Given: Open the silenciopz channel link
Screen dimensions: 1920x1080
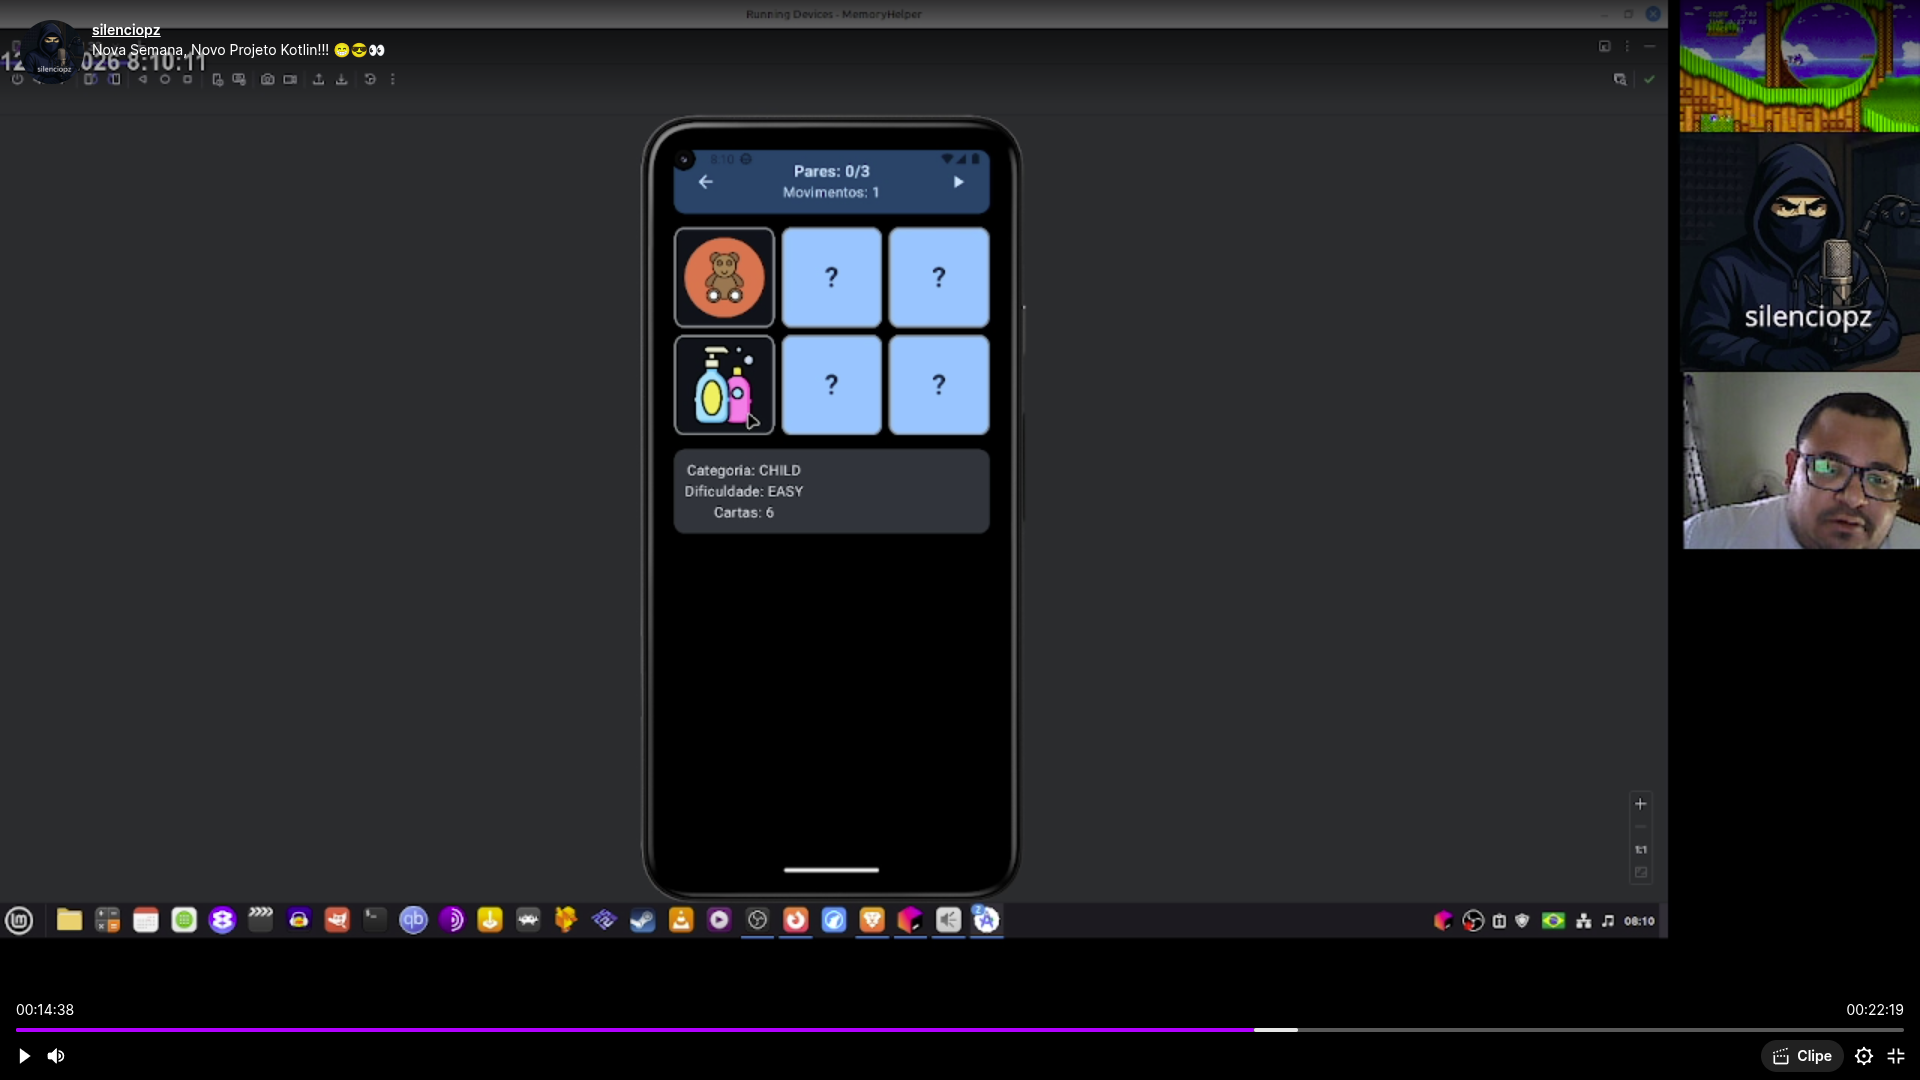Looking at the screenshot, I should (126, 30).
